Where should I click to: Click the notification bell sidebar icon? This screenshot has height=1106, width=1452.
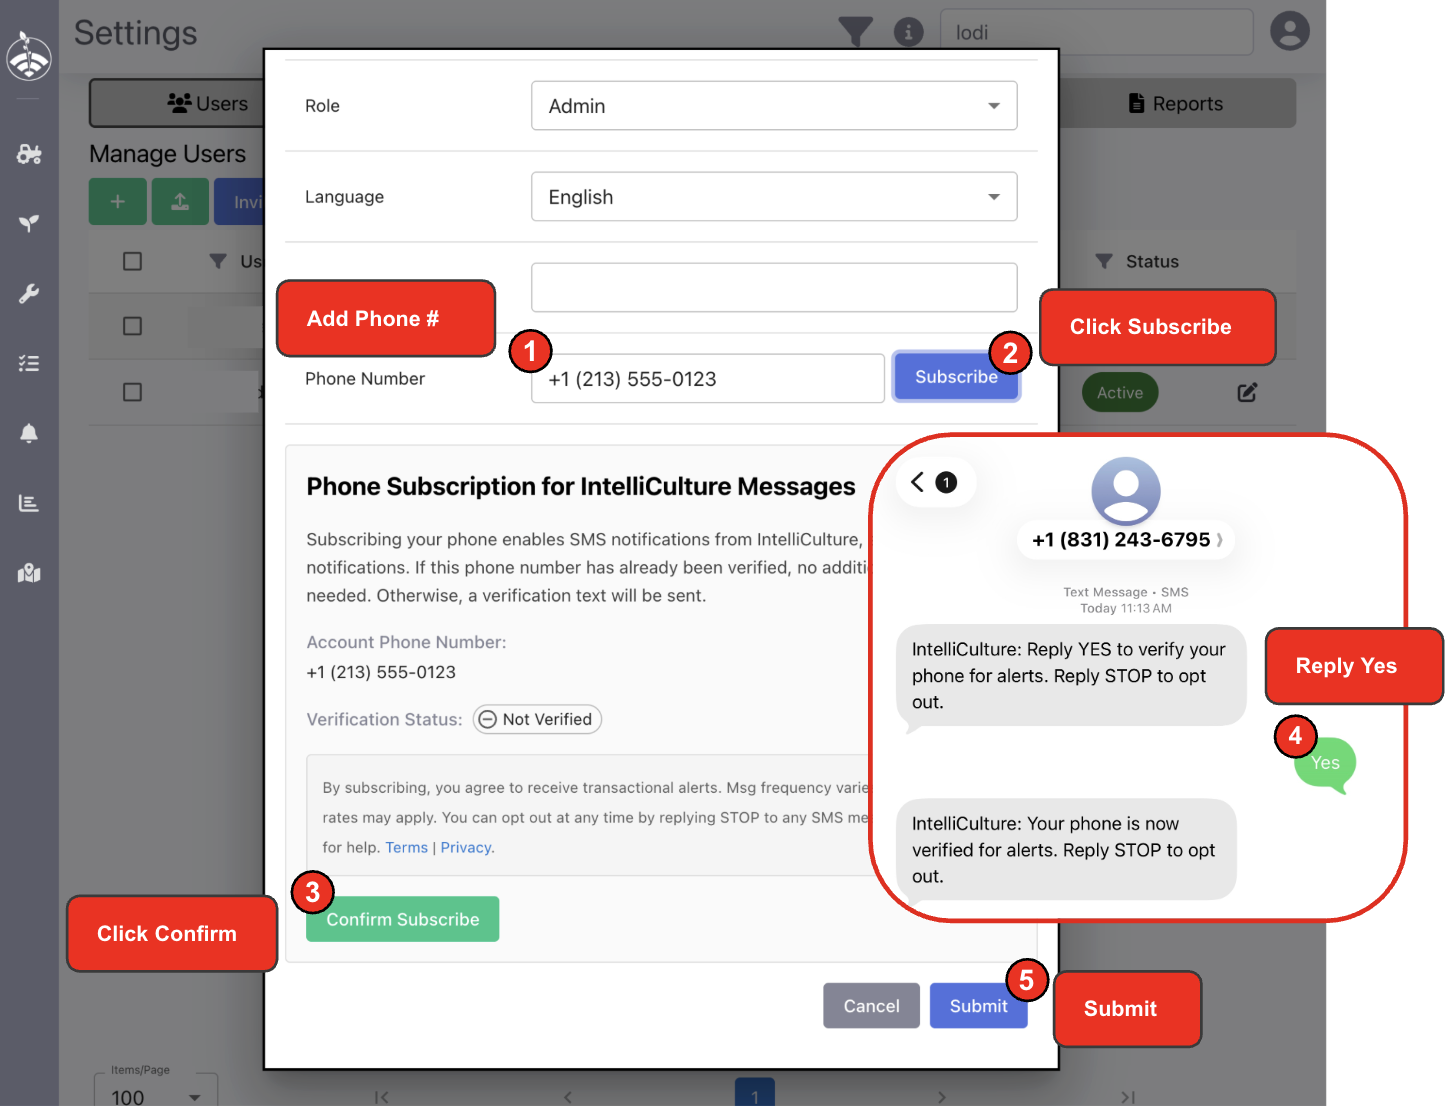29,433
